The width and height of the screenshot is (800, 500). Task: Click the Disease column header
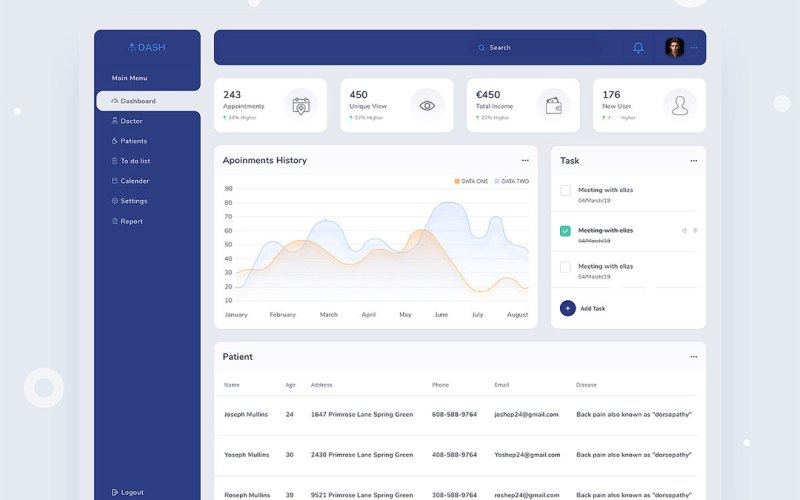586,385
